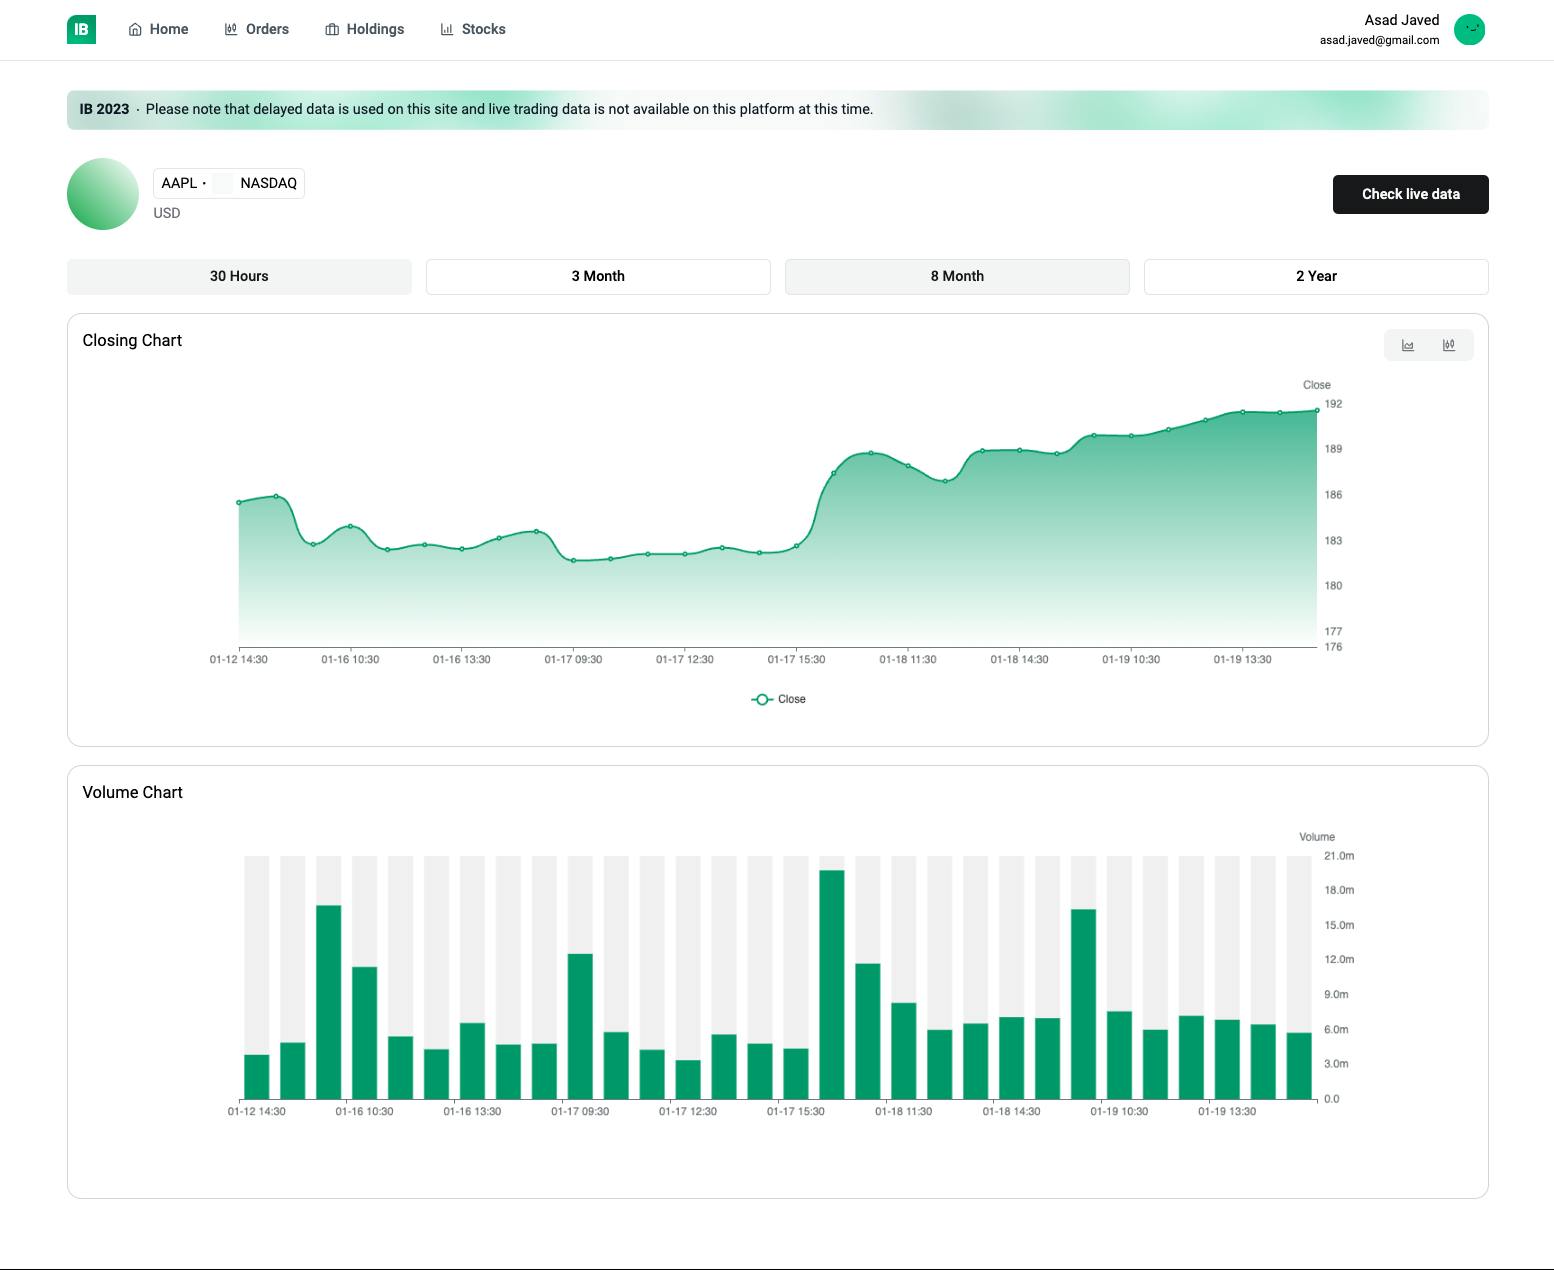Click the tallest volume bar near 01-18
1554x1270 pixels.
(832, 985)
